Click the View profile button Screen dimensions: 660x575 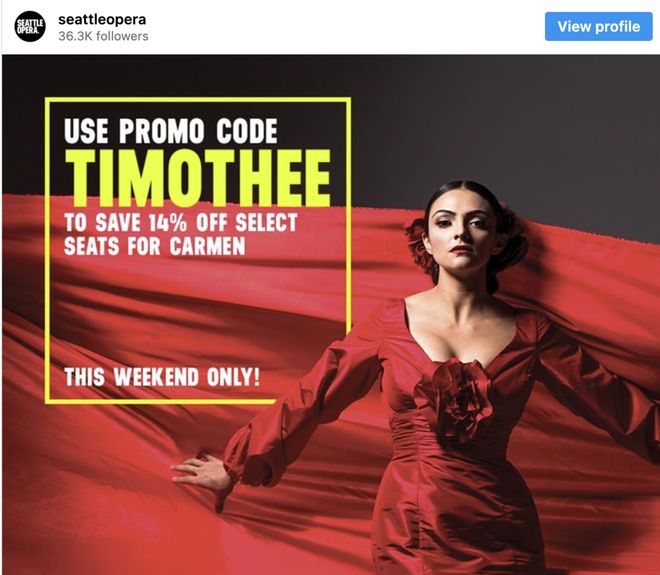tap(598, 27)
